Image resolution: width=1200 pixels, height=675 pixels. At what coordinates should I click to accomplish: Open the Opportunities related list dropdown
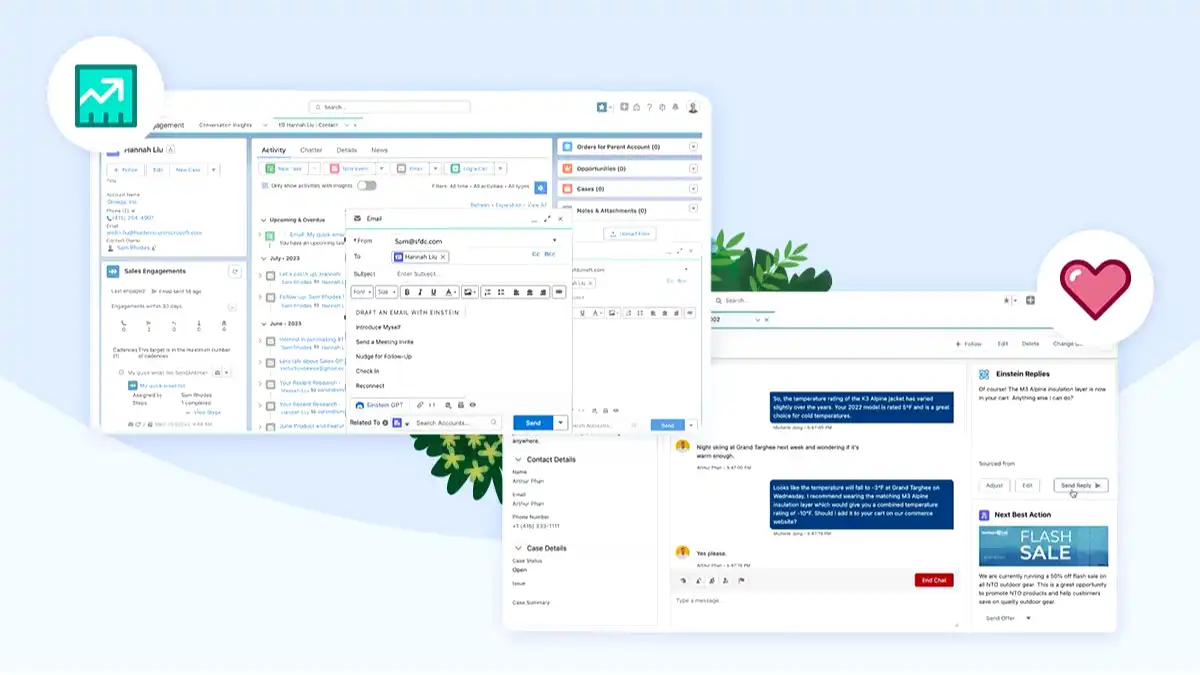(x=694, y=168)
